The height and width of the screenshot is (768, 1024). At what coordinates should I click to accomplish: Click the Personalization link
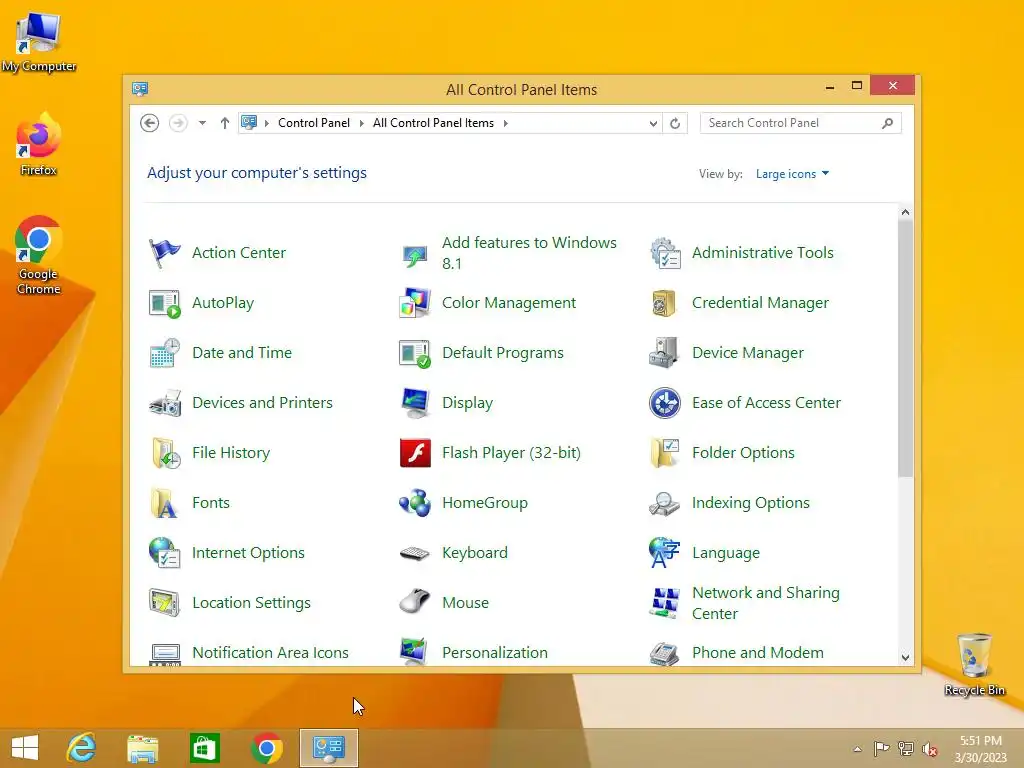click(495, 652)
